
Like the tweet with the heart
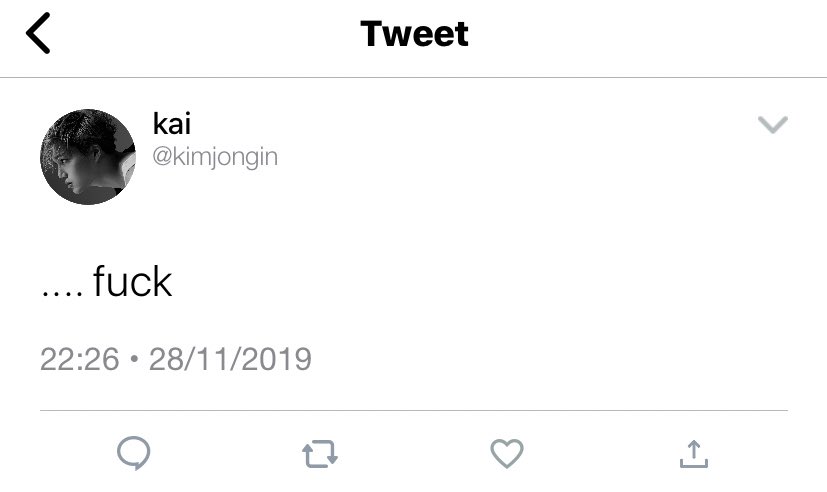pyautogui.click(x=507, y=454)
